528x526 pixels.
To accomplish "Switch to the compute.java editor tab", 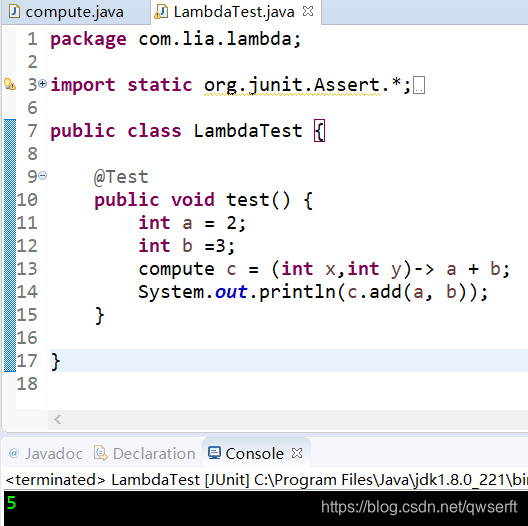I will 75,12.
